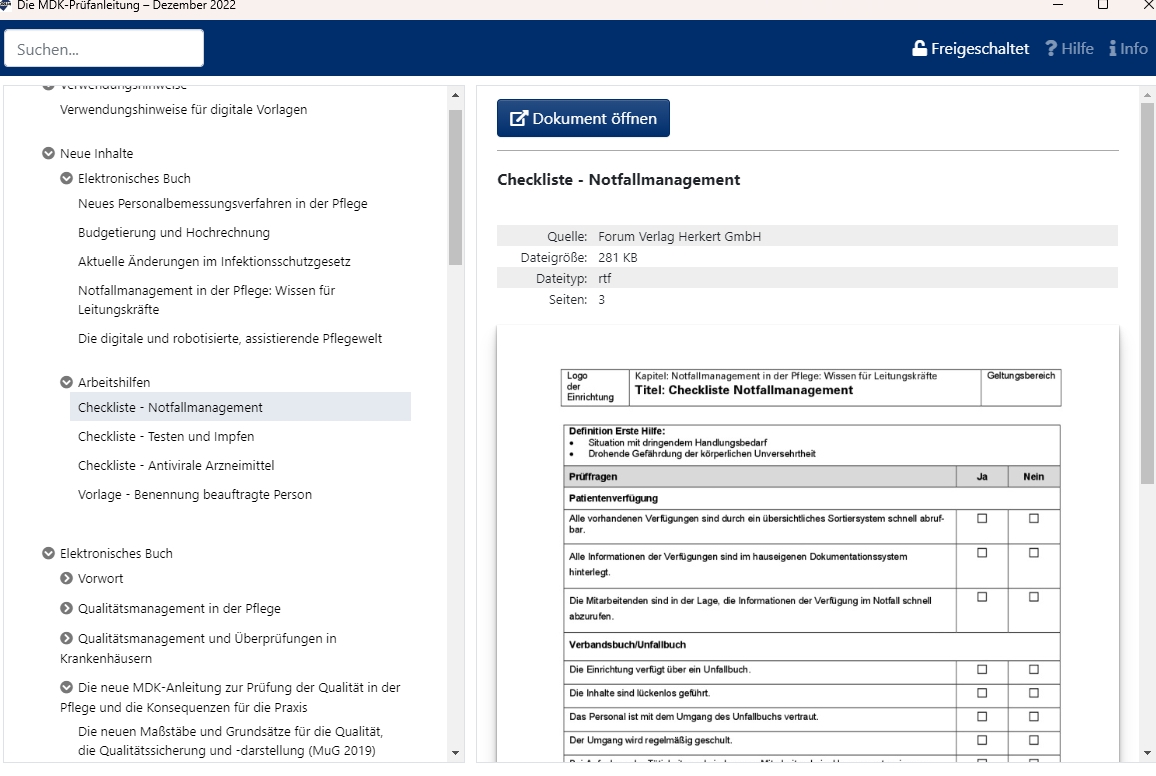Tick Ja for Sortiersystem Verfügungen row
Viewport: 1156px width, 776px height.
click(982, 518)
